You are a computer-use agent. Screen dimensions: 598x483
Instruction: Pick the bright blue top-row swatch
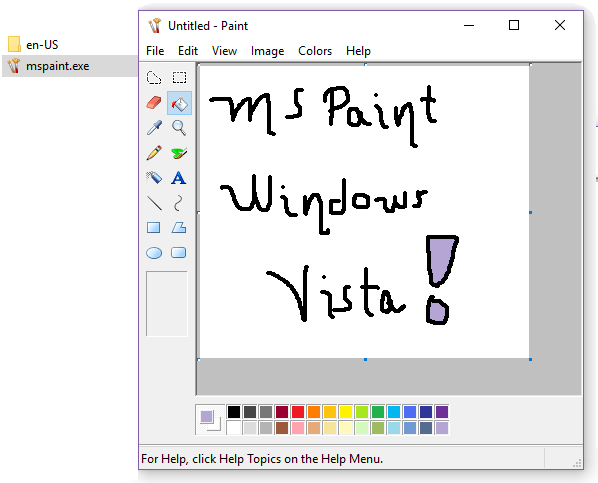pos(410,412)
